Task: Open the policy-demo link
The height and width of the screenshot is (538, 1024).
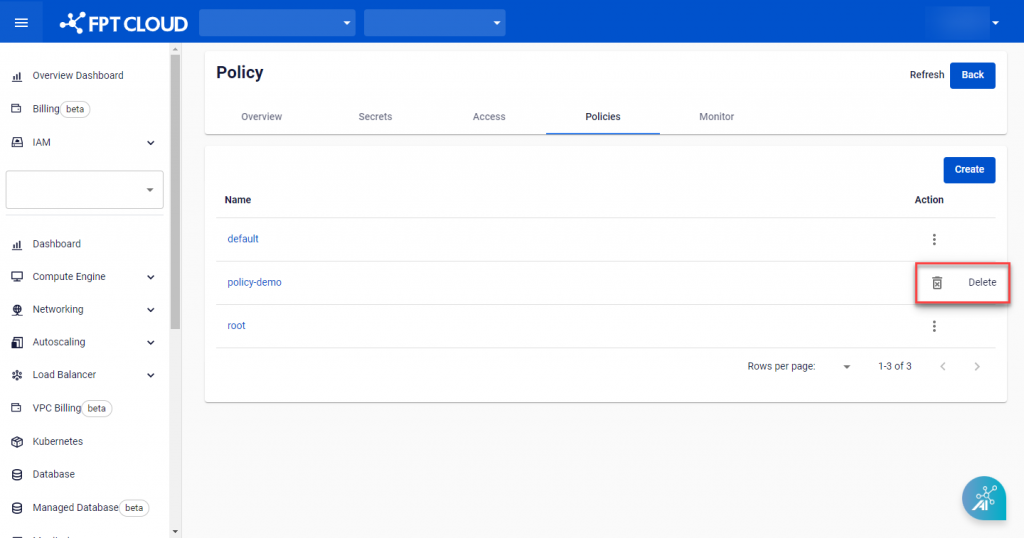Action: pyautogui.click(x=255, y=283)
